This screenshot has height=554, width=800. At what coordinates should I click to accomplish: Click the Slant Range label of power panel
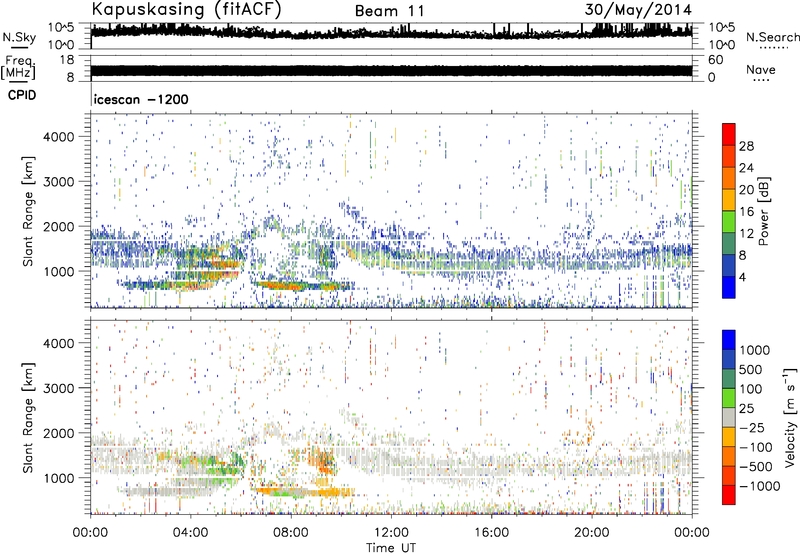[28, 210]
